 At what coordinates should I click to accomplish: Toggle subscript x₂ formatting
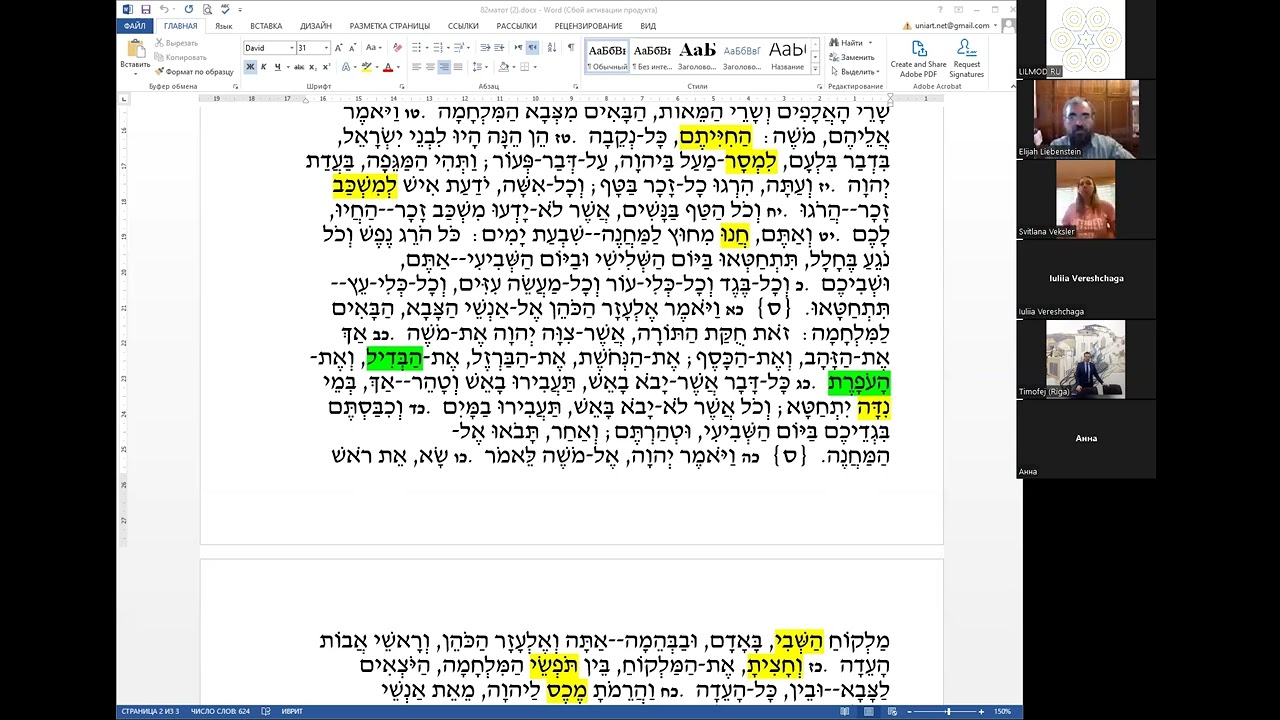click(313, 67)
